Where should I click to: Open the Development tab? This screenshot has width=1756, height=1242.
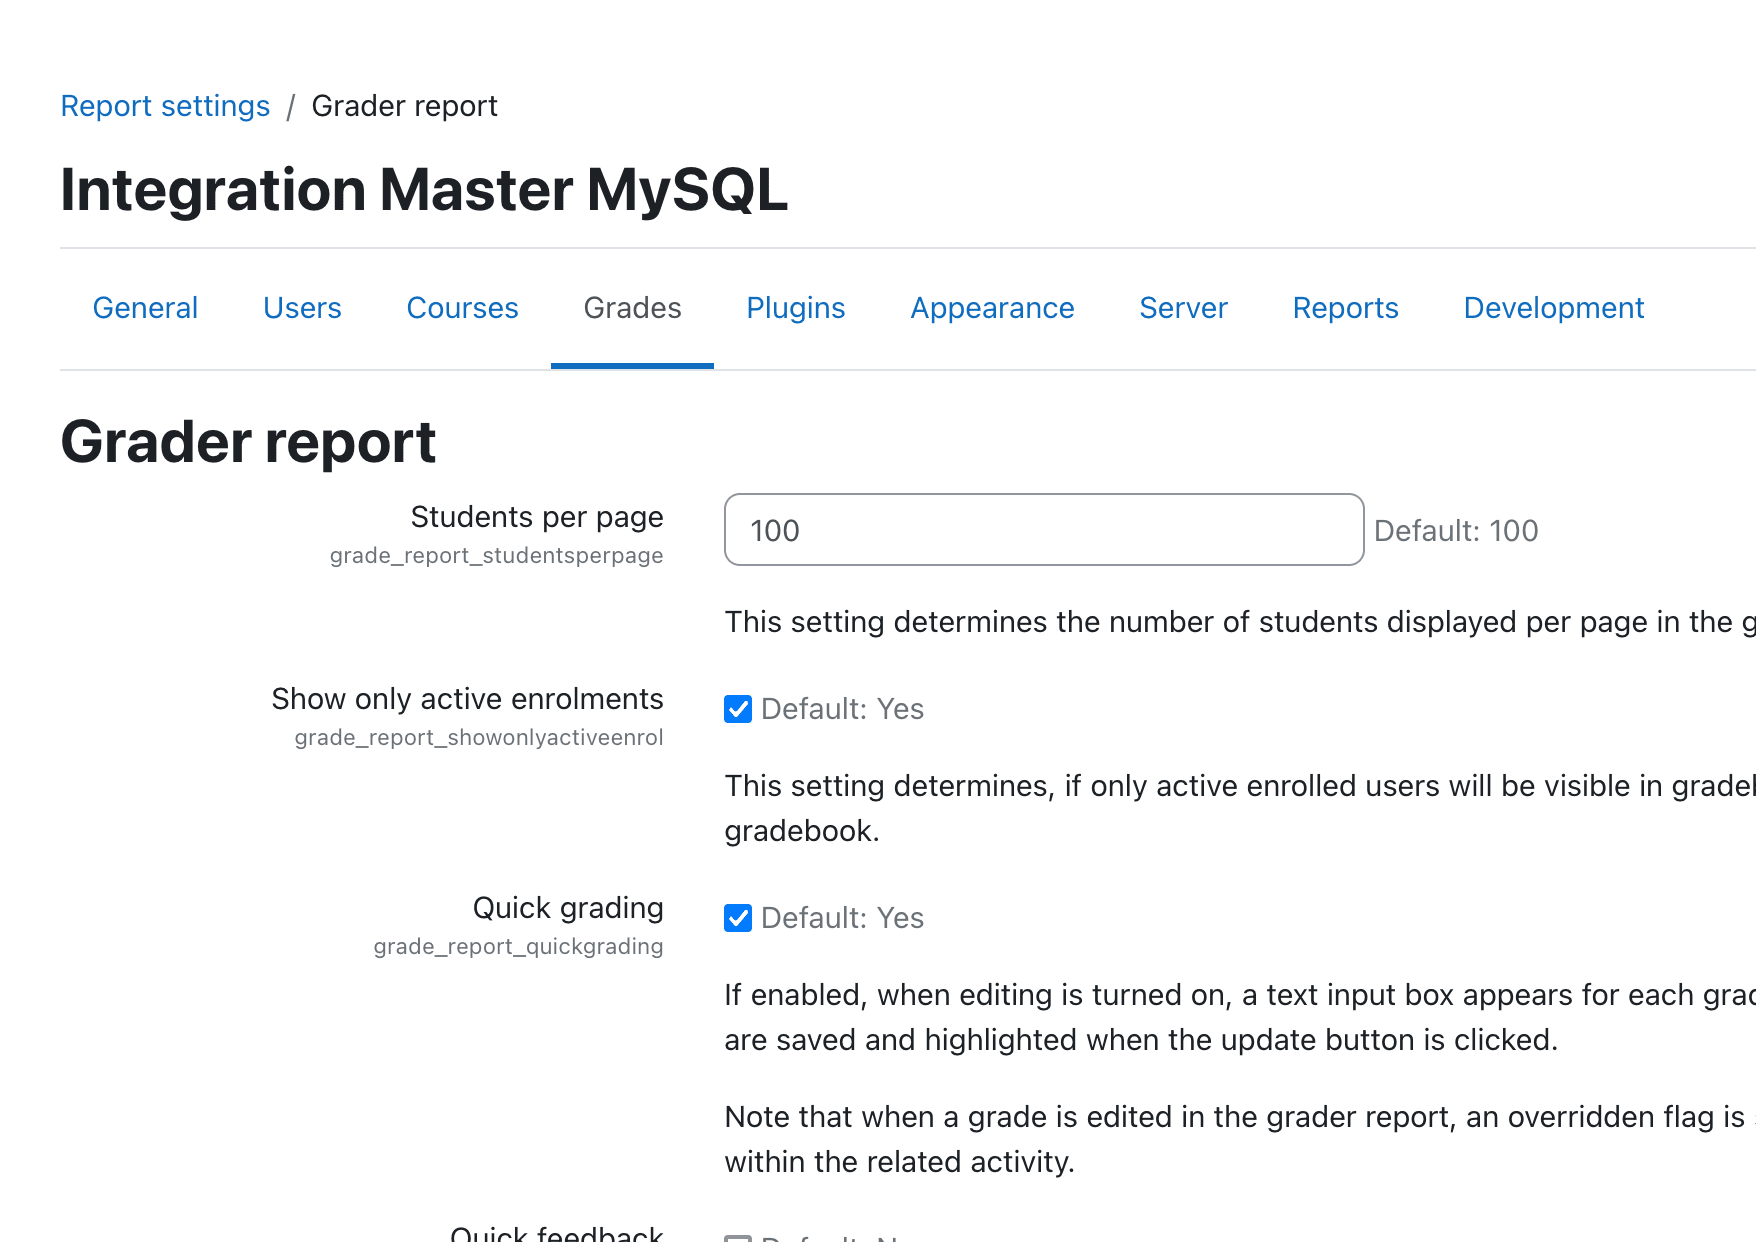pyautogui.click(x=1553, y=308)
